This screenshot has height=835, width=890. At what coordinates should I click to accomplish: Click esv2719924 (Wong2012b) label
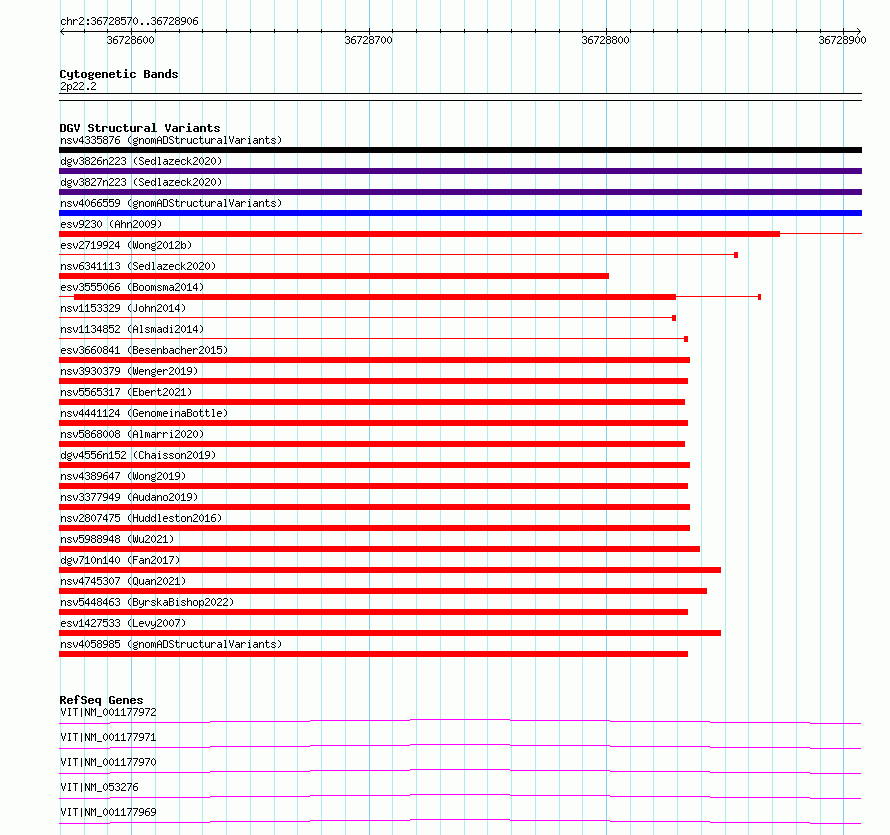coord(126,245)
